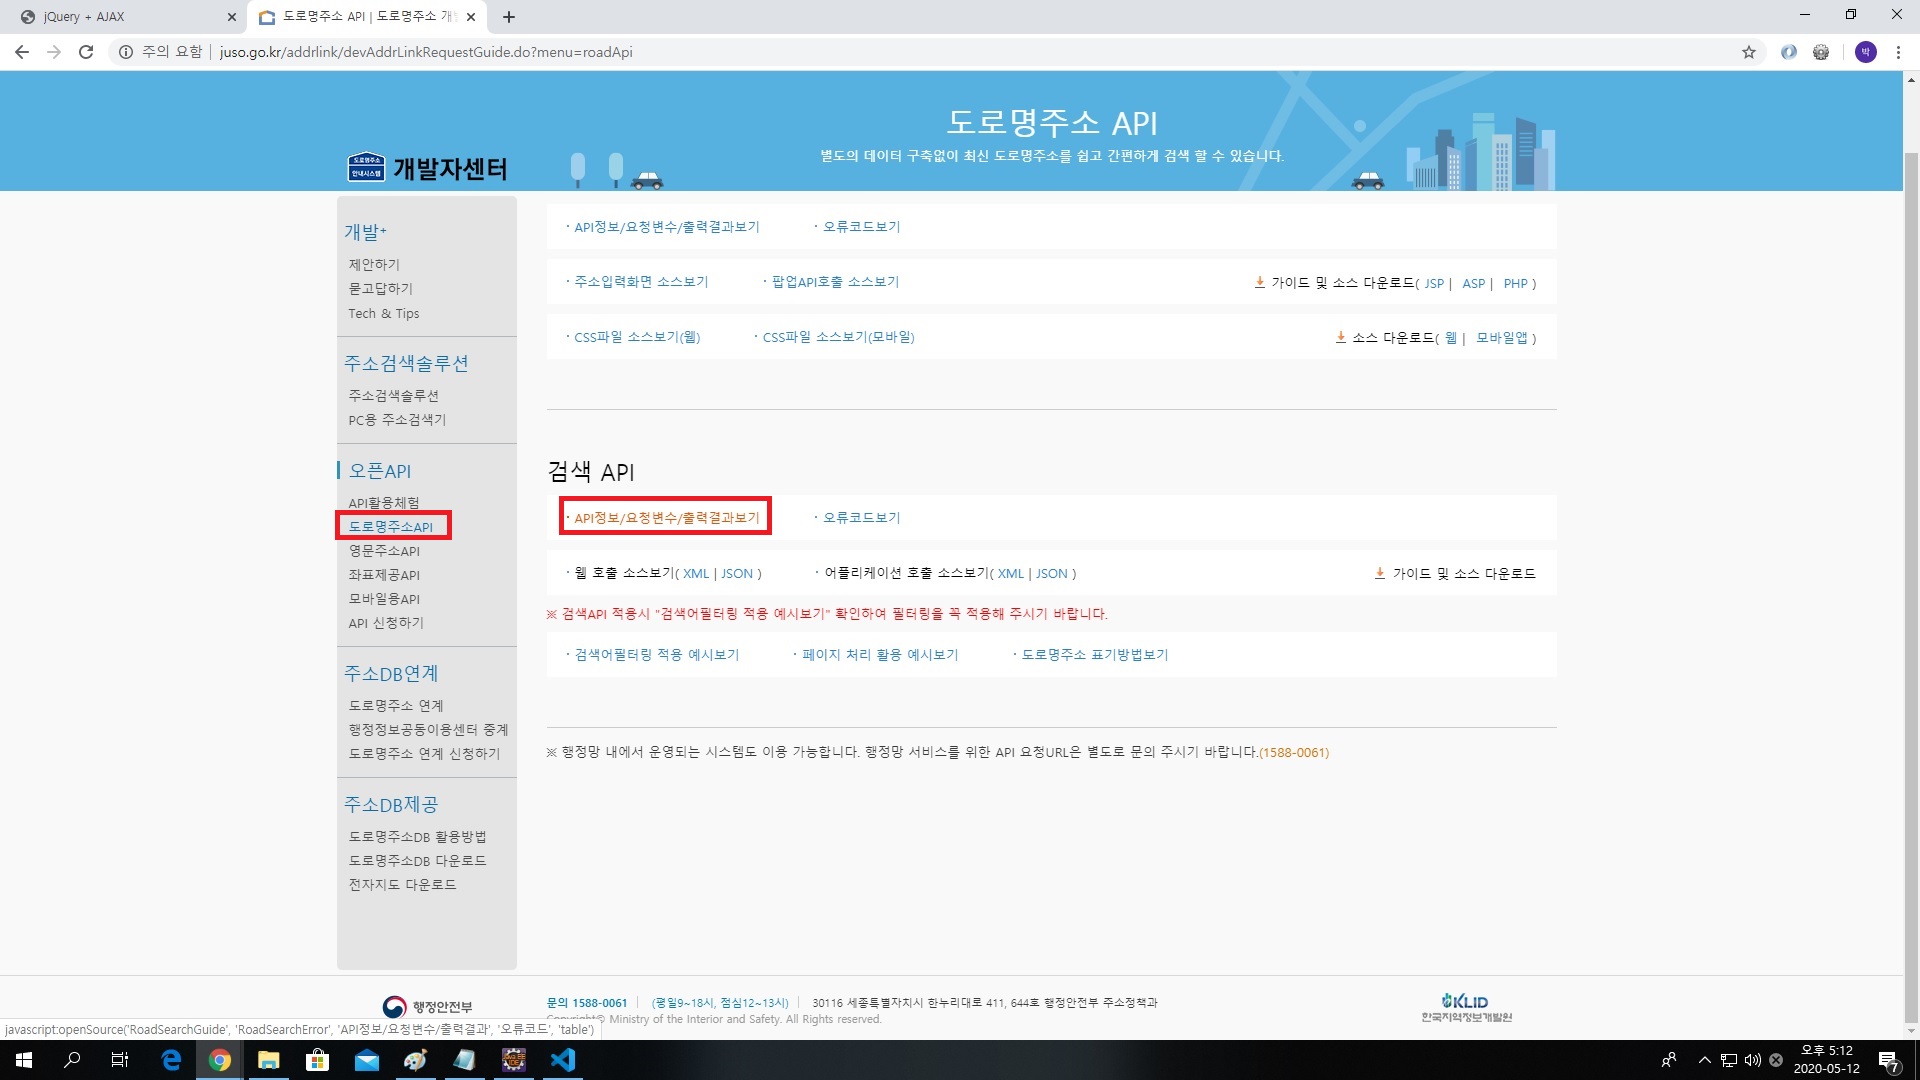Open File Explorer from the taskbar
Screen dimensions: 1920x1080
(268, 1060)
